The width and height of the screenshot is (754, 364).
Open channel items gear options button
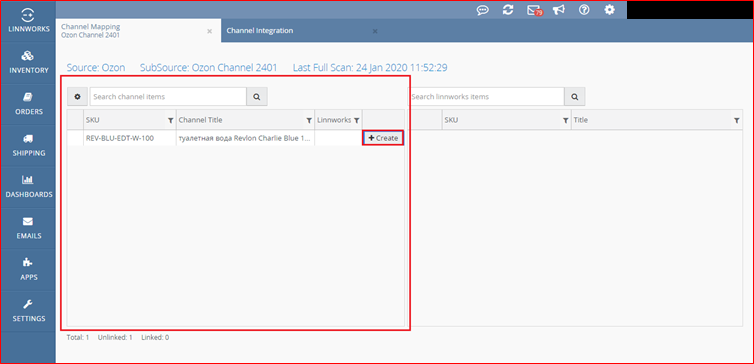click(x=77, y=97)
